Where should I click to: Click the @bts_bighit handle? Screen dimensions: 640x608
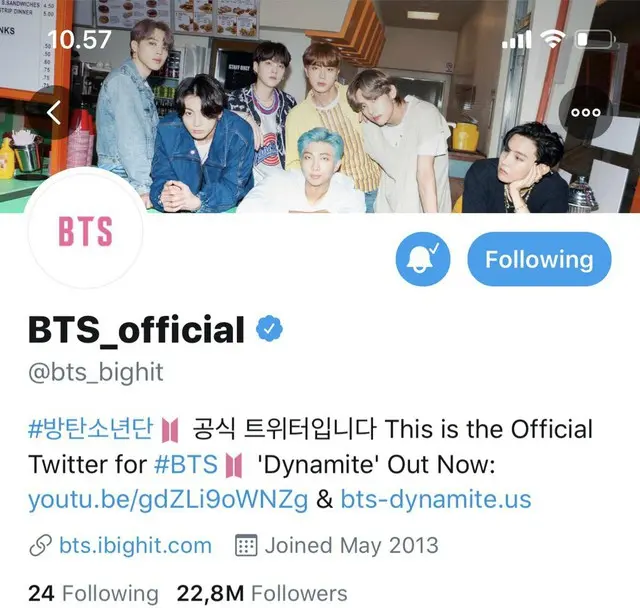(x=96, y=372)
